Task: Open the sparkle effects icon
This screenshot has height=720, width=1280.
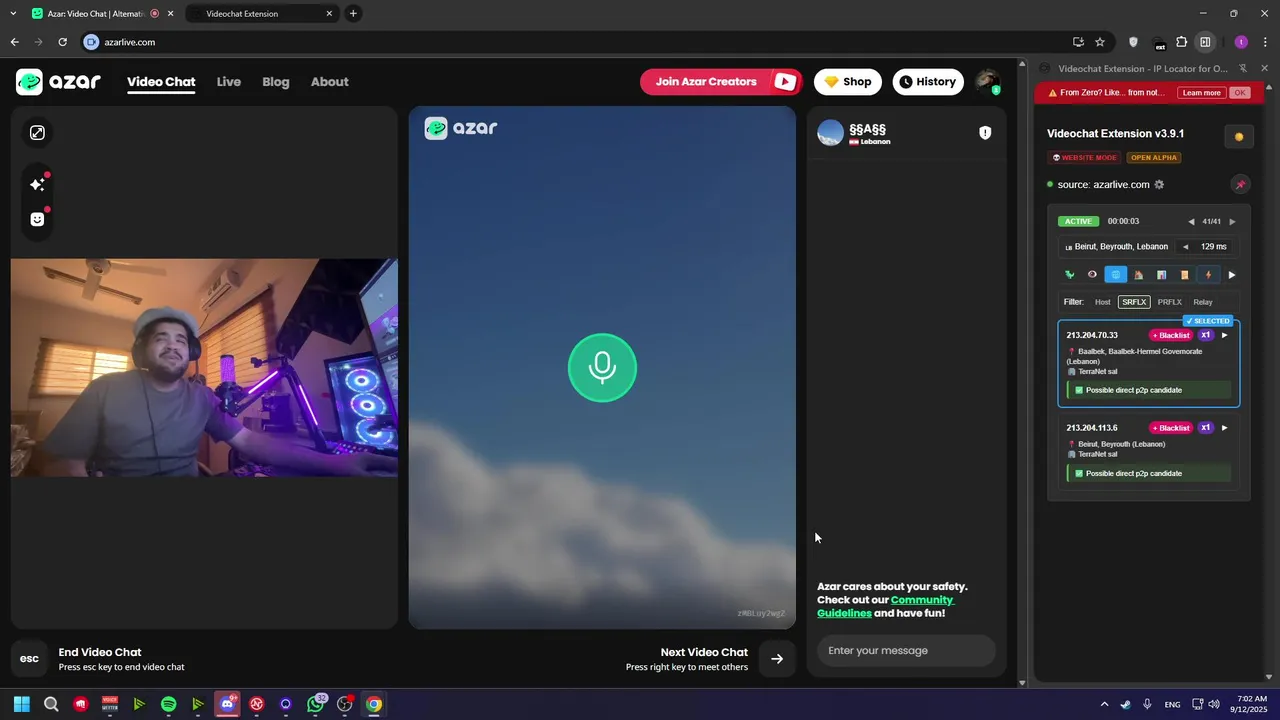Action: 37,184
